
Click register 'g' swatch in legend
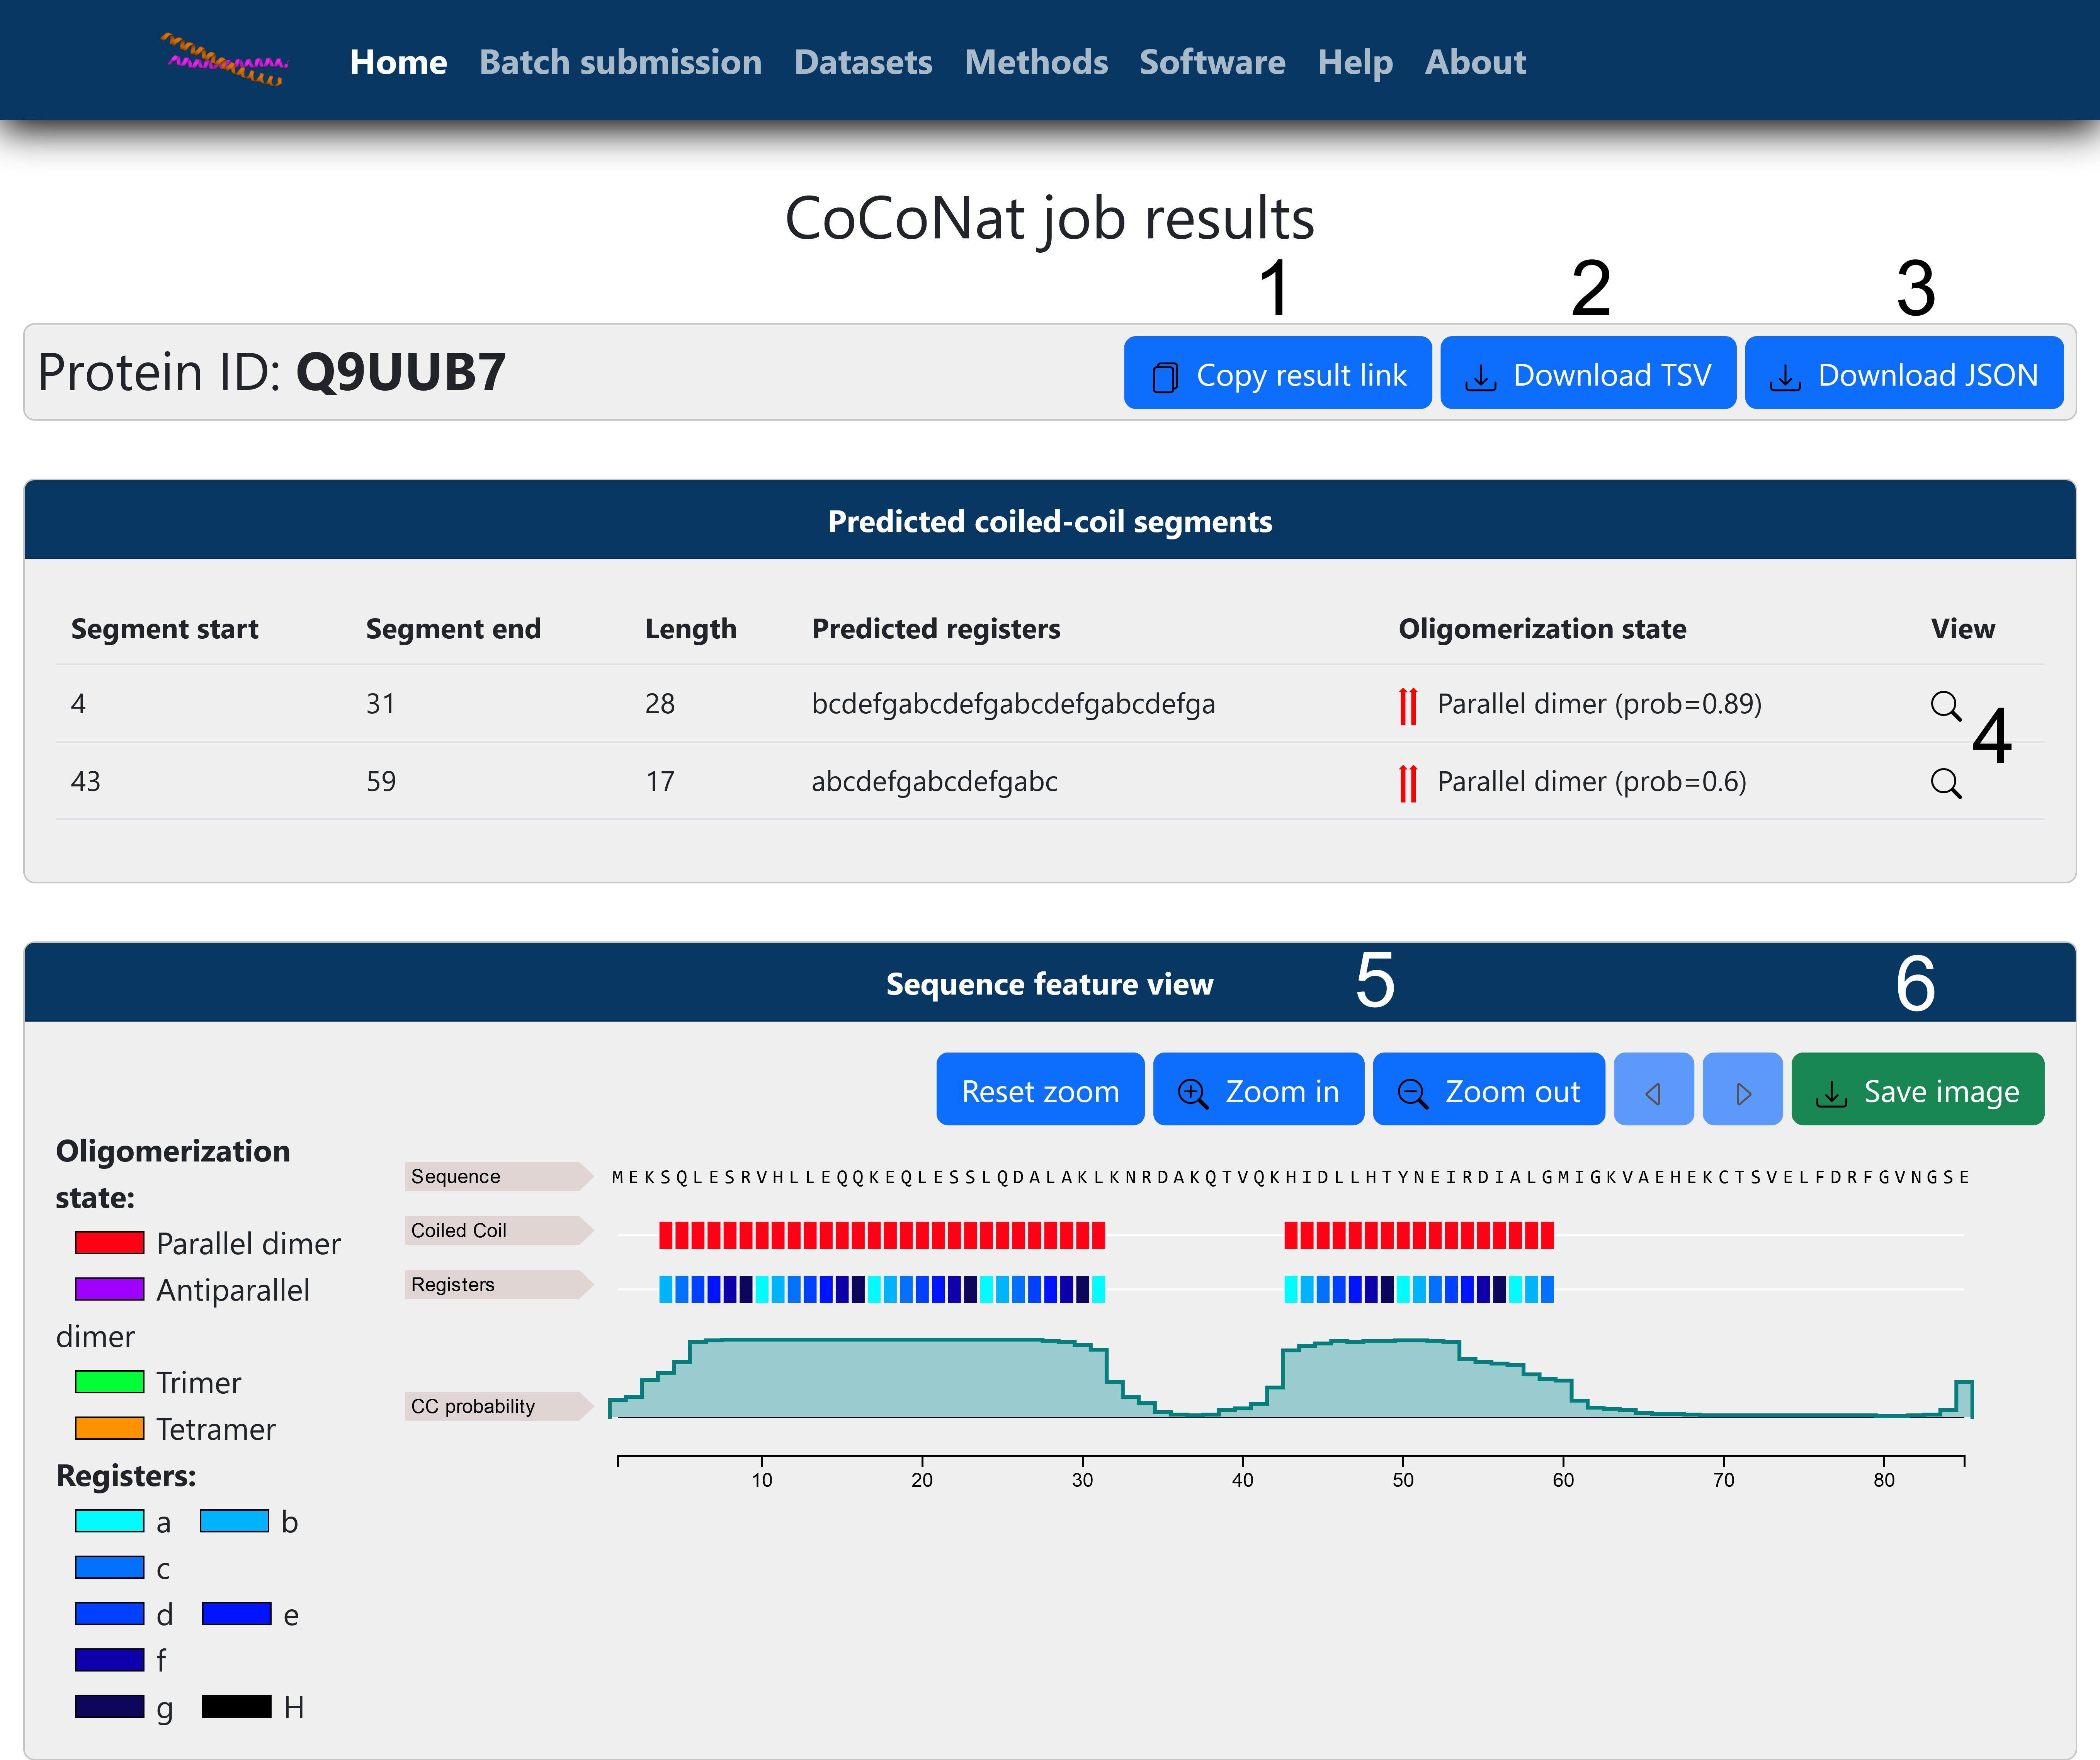pyautogui.click(x=110, y=1706)
